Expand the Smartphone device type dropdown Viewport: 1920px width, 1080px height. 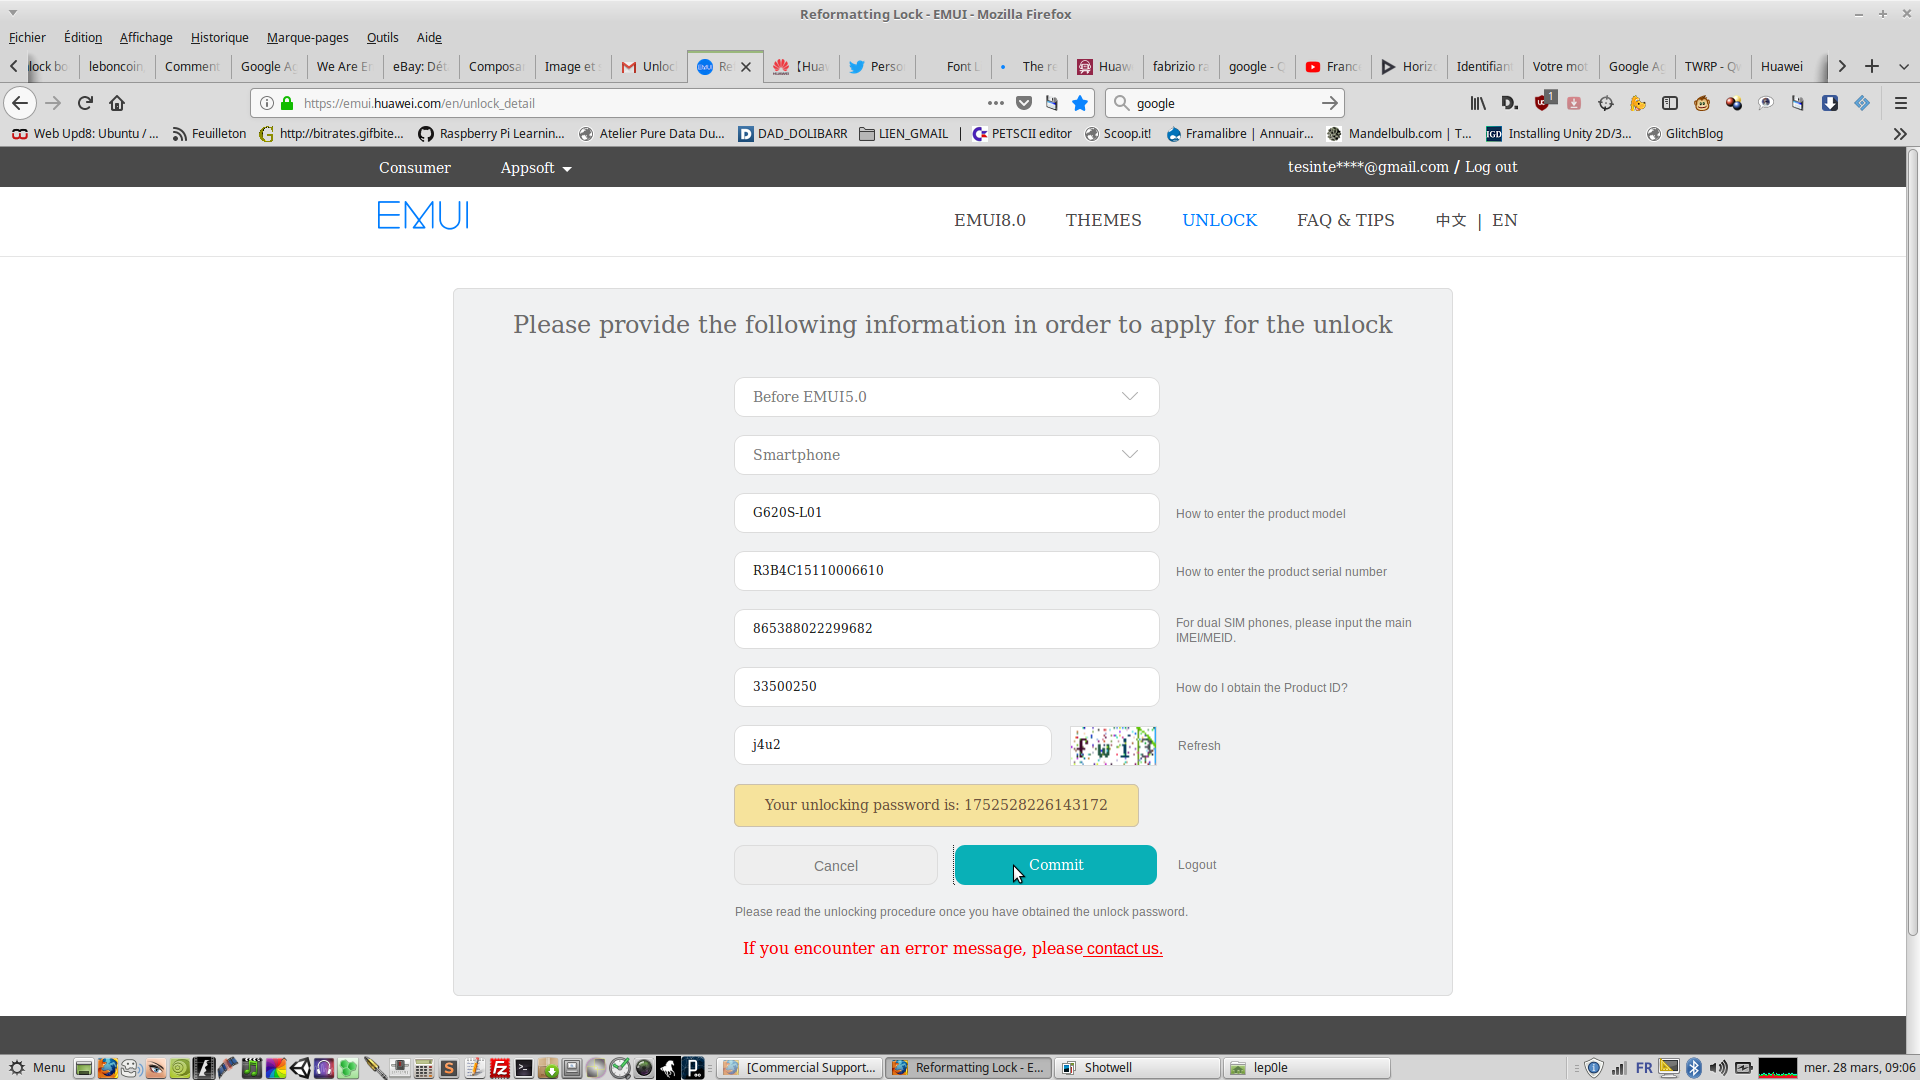click(x=946, y=455)
